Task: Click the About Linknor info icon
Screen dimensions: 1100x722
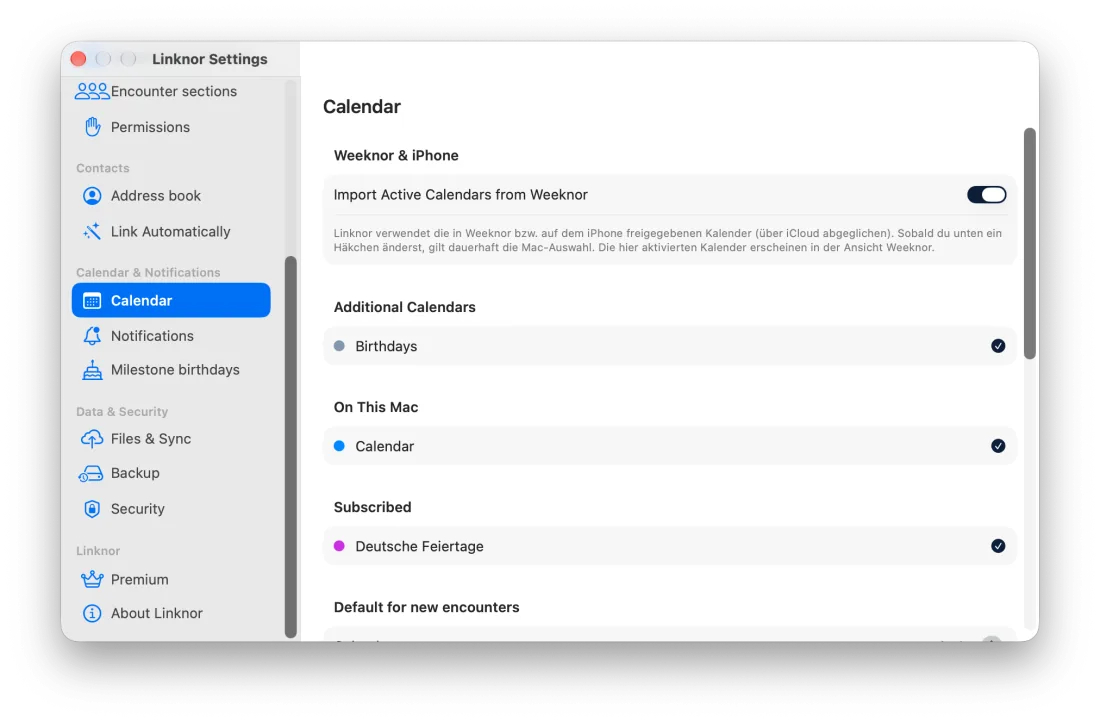Action: coord(92,613)
